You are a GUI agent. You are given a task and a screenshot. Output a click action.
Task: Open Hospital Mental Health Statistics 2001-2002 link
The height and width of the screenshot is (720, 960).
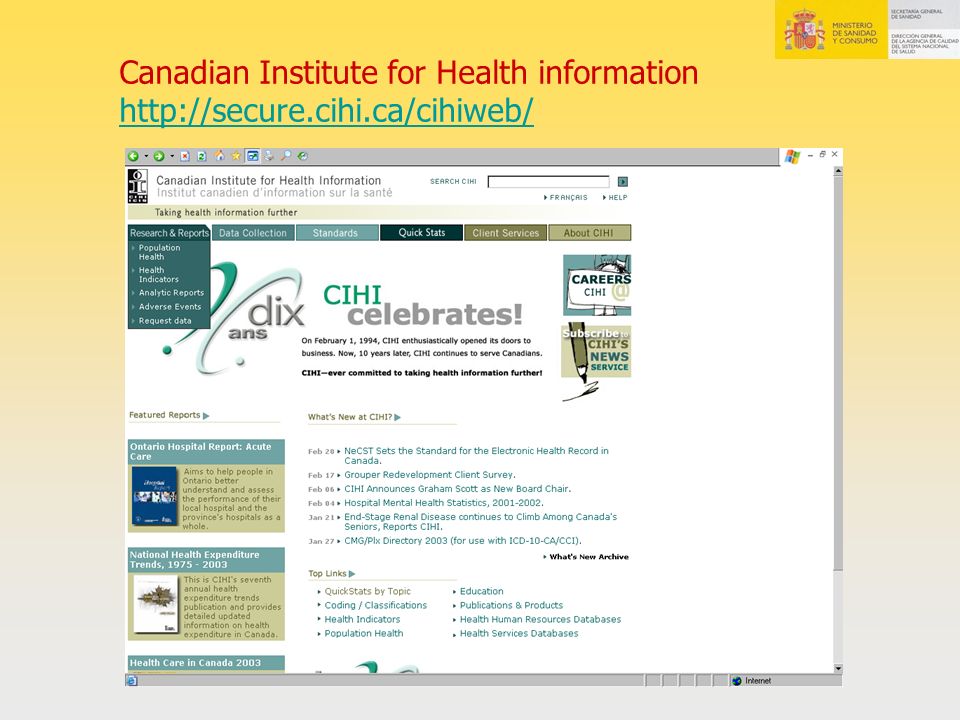[x=444, y=503]
